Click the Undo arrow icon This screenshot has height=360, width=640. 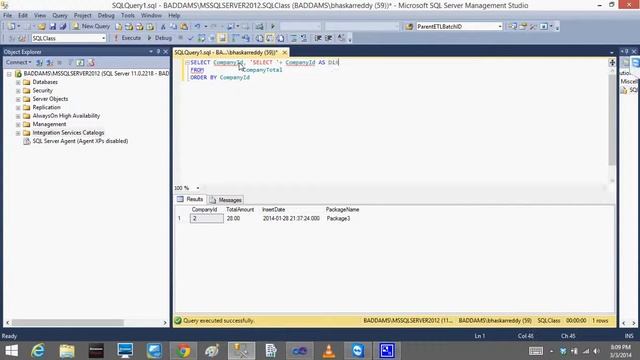point(197,27)
